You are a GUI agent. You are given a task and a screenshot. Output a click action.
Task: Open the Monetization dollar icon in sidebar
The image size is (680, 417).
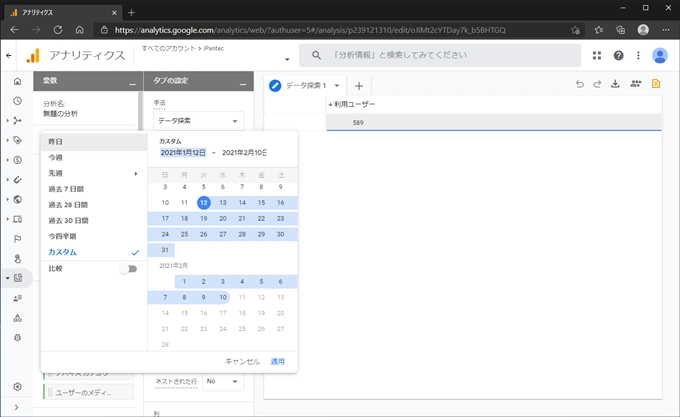tap(17, 160)
